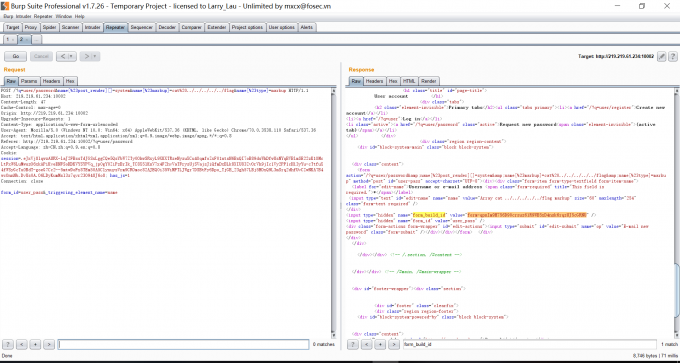The image size is (680, 363).
Task: Switch to the Extender tab
Action: coord(216,27)
